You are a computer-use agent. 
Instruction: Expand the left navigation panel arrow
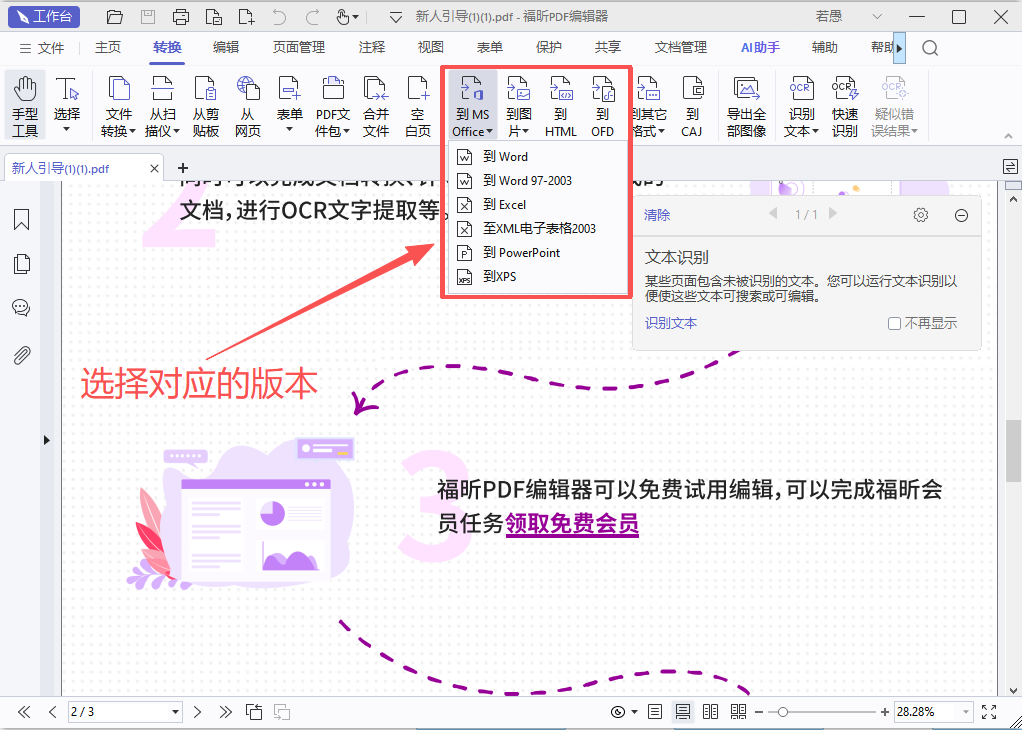click(47, 440)
